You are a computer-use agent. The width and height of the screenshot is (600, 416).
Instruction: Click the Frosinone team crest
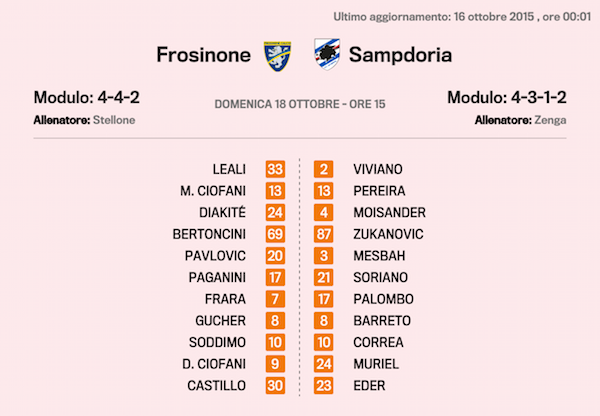pyautogui.click(x=277, y=54)
